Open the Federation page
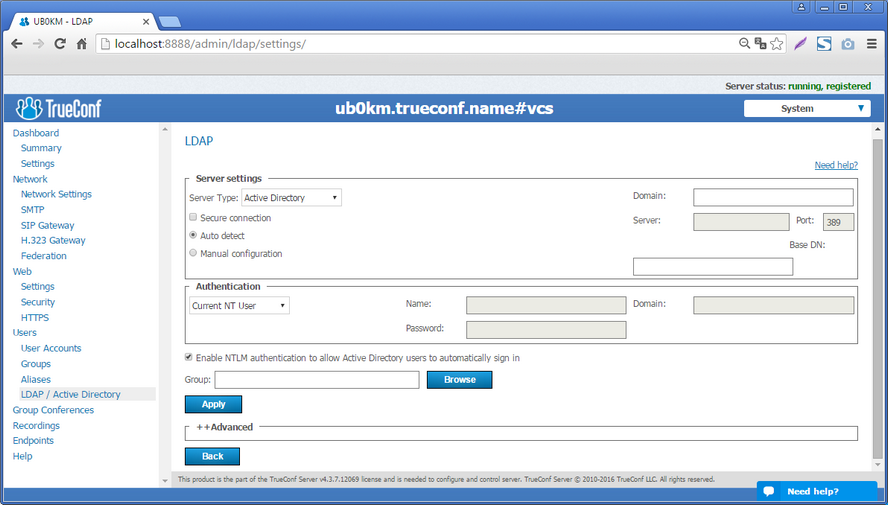888x505 pixels. pyautogui.click(x=44, y=256)
